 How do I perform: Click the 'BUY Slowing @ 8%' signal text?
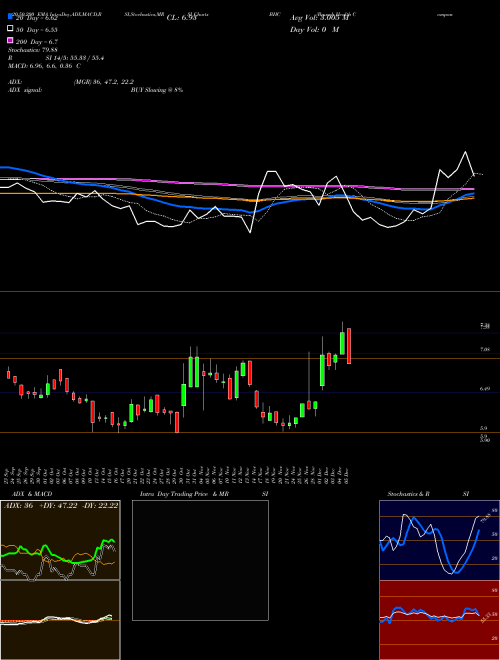157,90
